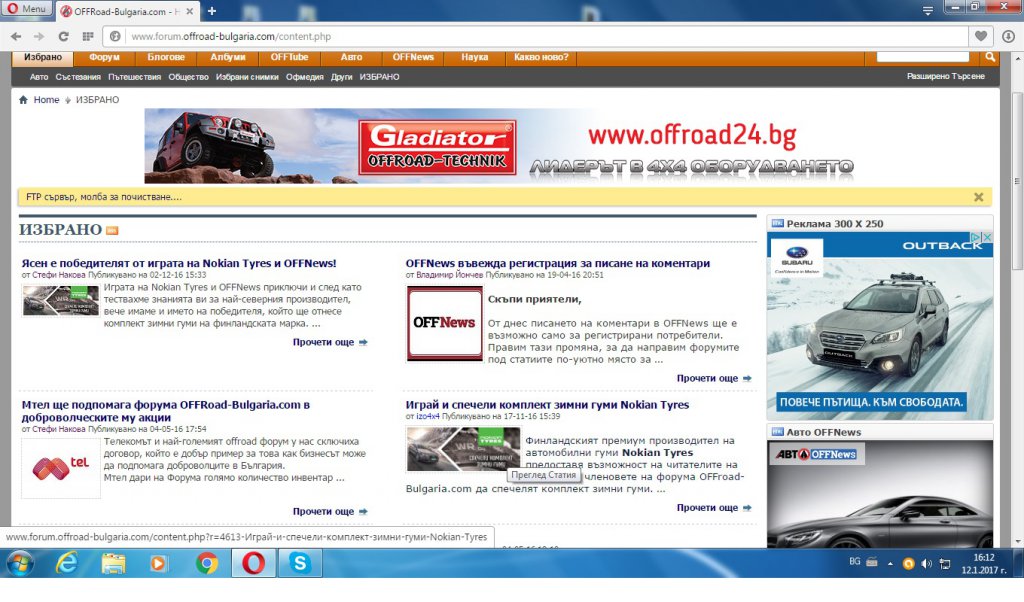This screenshot has height=602, width=1024.
Task: Click the volume speaker tray icon
Action: tap(926, 563)
